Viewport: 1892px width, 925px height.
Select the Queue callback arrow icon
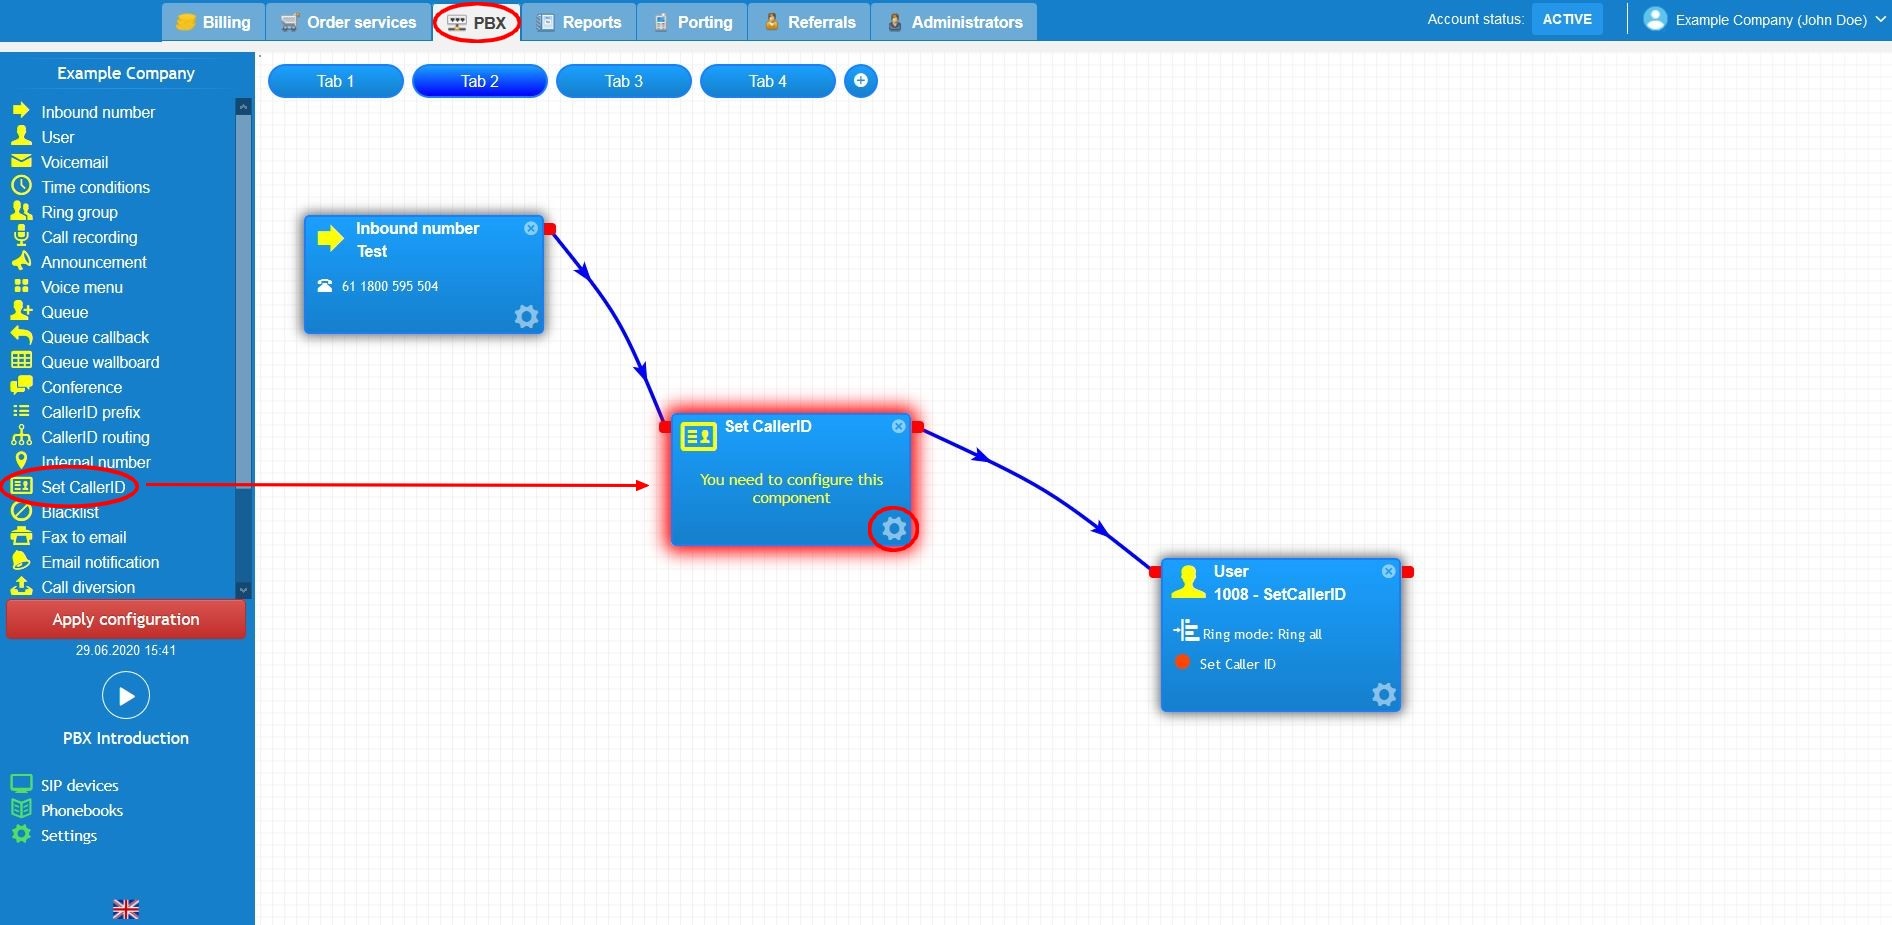[x=21, y=335]
